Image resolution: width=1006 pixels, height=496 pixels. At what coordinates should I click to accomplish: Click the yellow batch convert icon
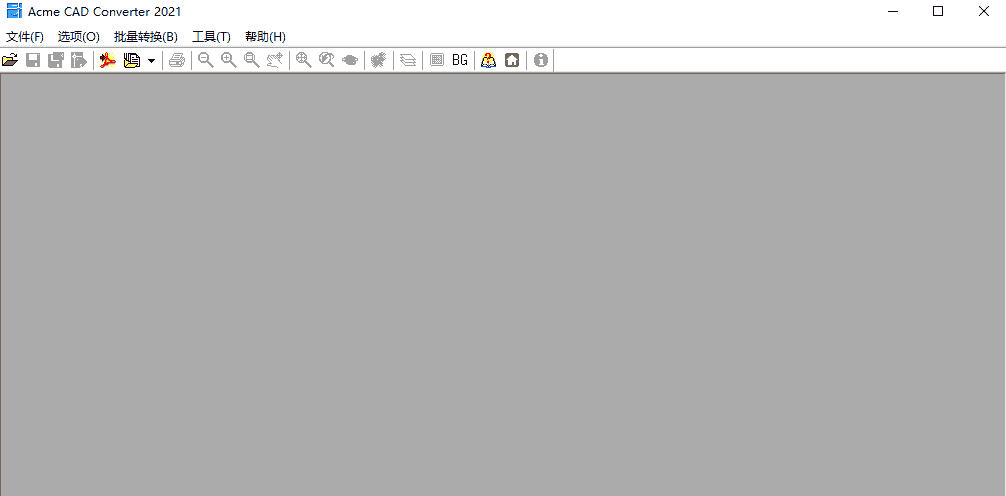(x=131, y=60)
